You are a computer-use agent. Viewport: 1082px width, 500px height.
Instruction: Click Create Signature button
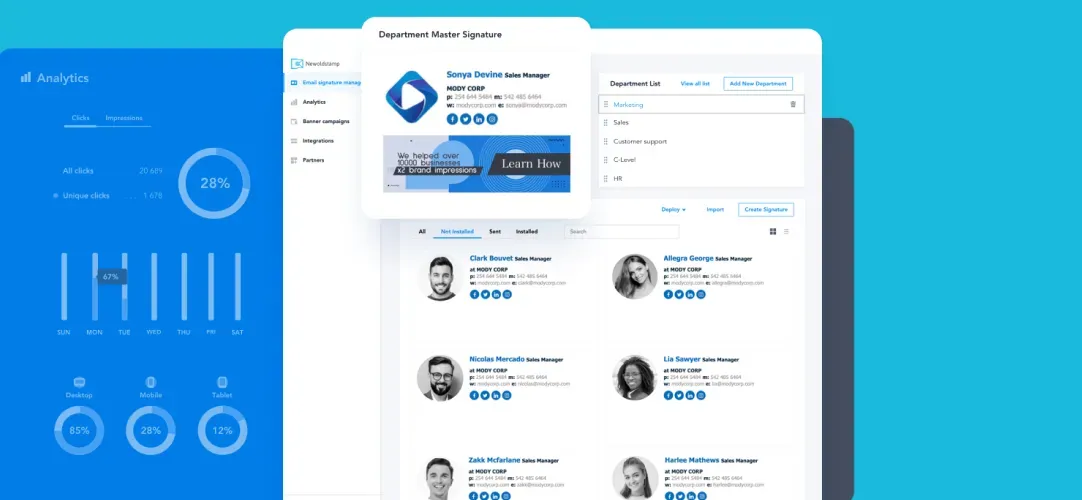(x=766, y=210)
